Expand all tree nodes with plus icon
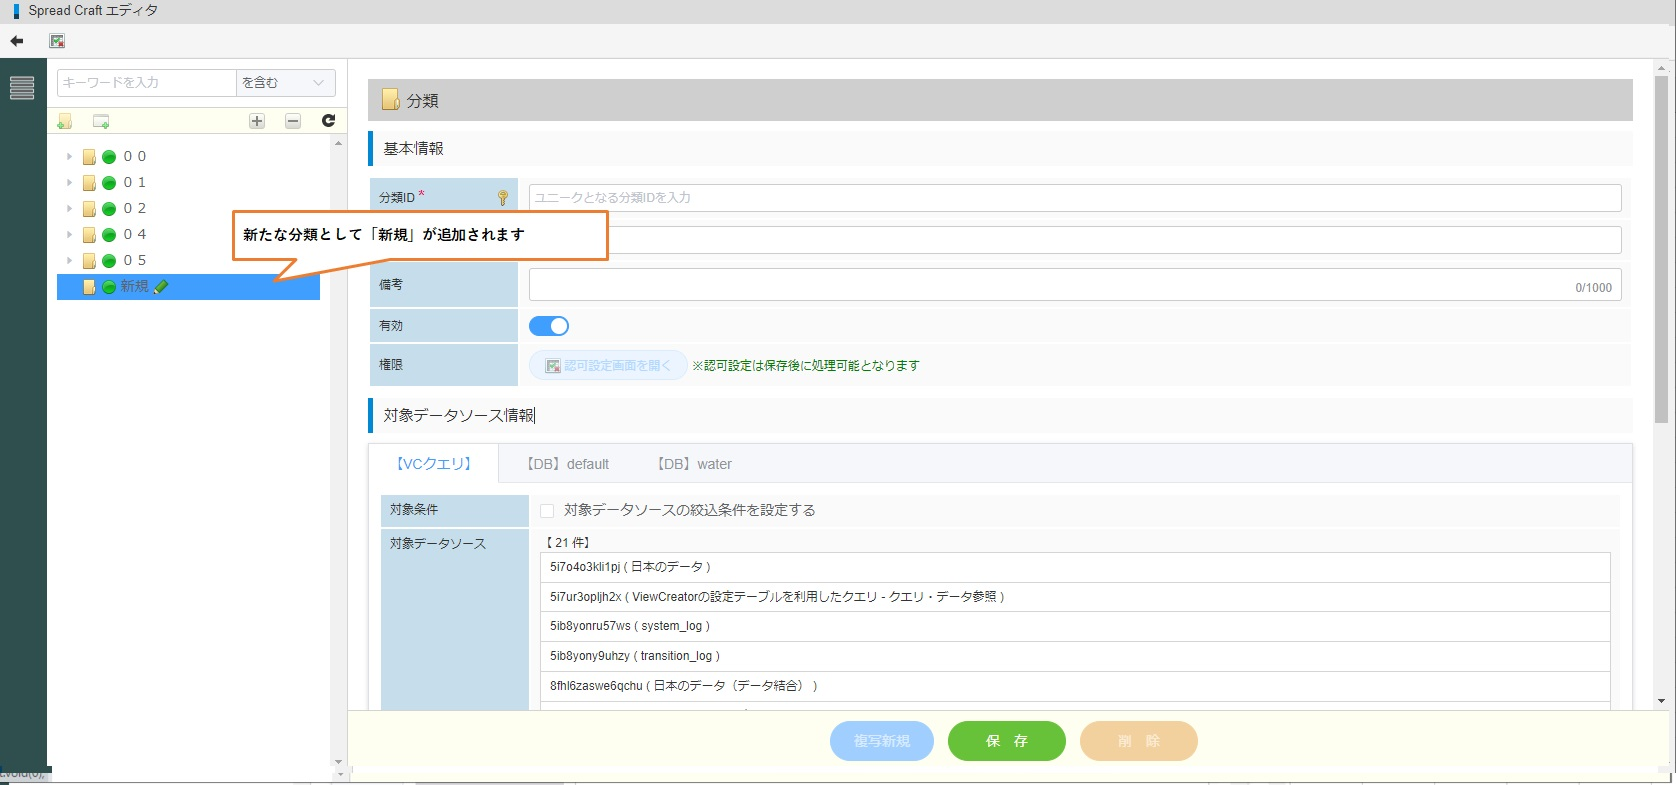Image resolution: width=1676 pixels, height=785 pixels. (x=257, y=121)
